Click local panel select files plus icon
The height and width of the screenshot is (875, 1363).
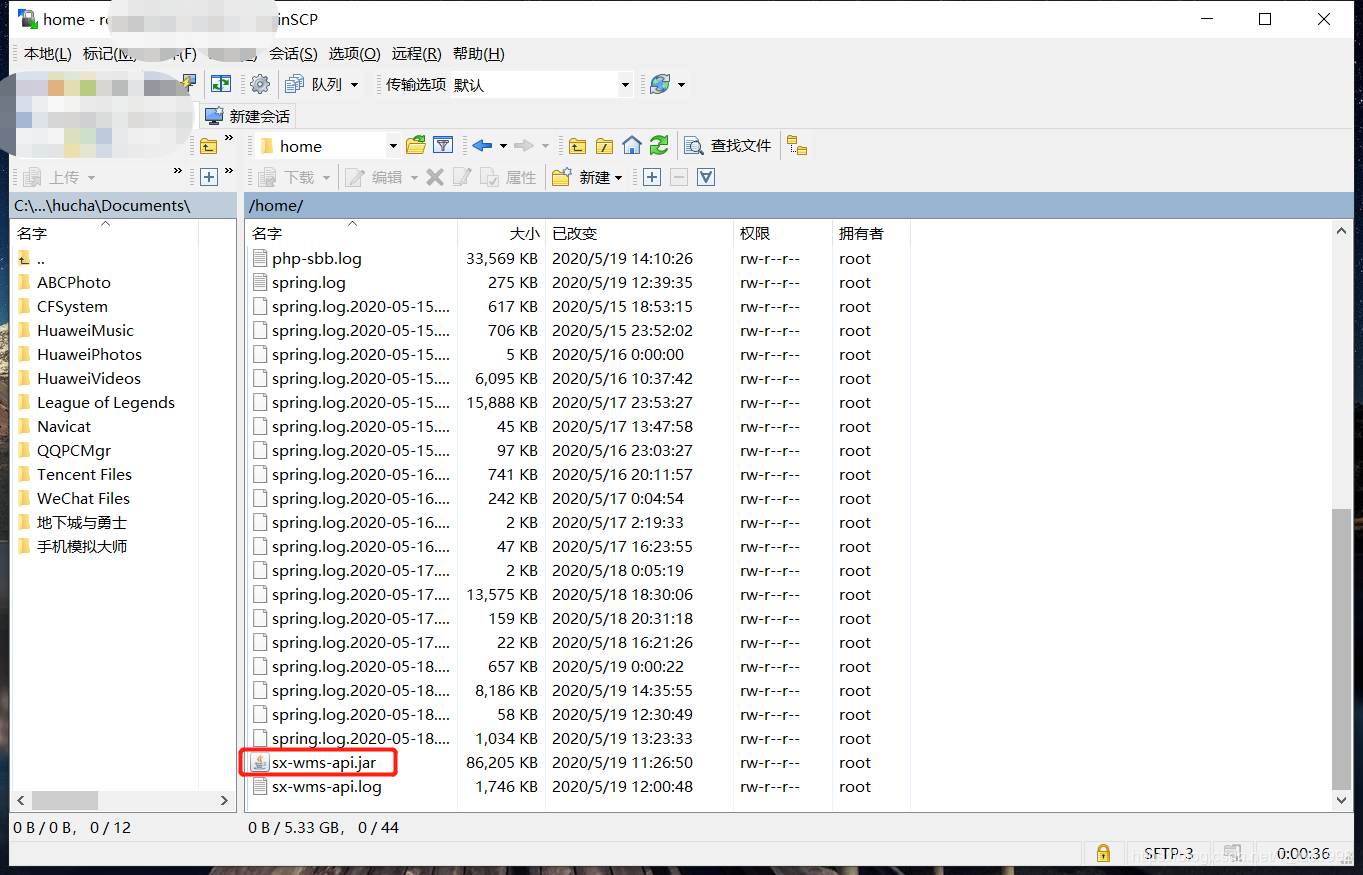[x=208, y=177]
